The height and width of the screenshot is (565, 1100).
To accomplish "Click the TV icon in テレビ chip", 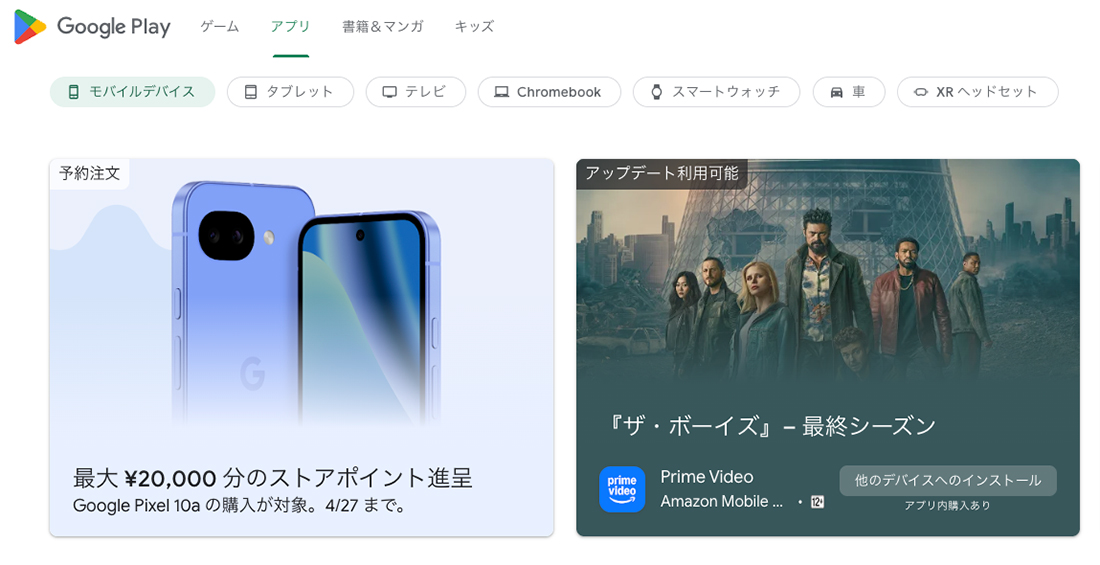I will 389,92.
